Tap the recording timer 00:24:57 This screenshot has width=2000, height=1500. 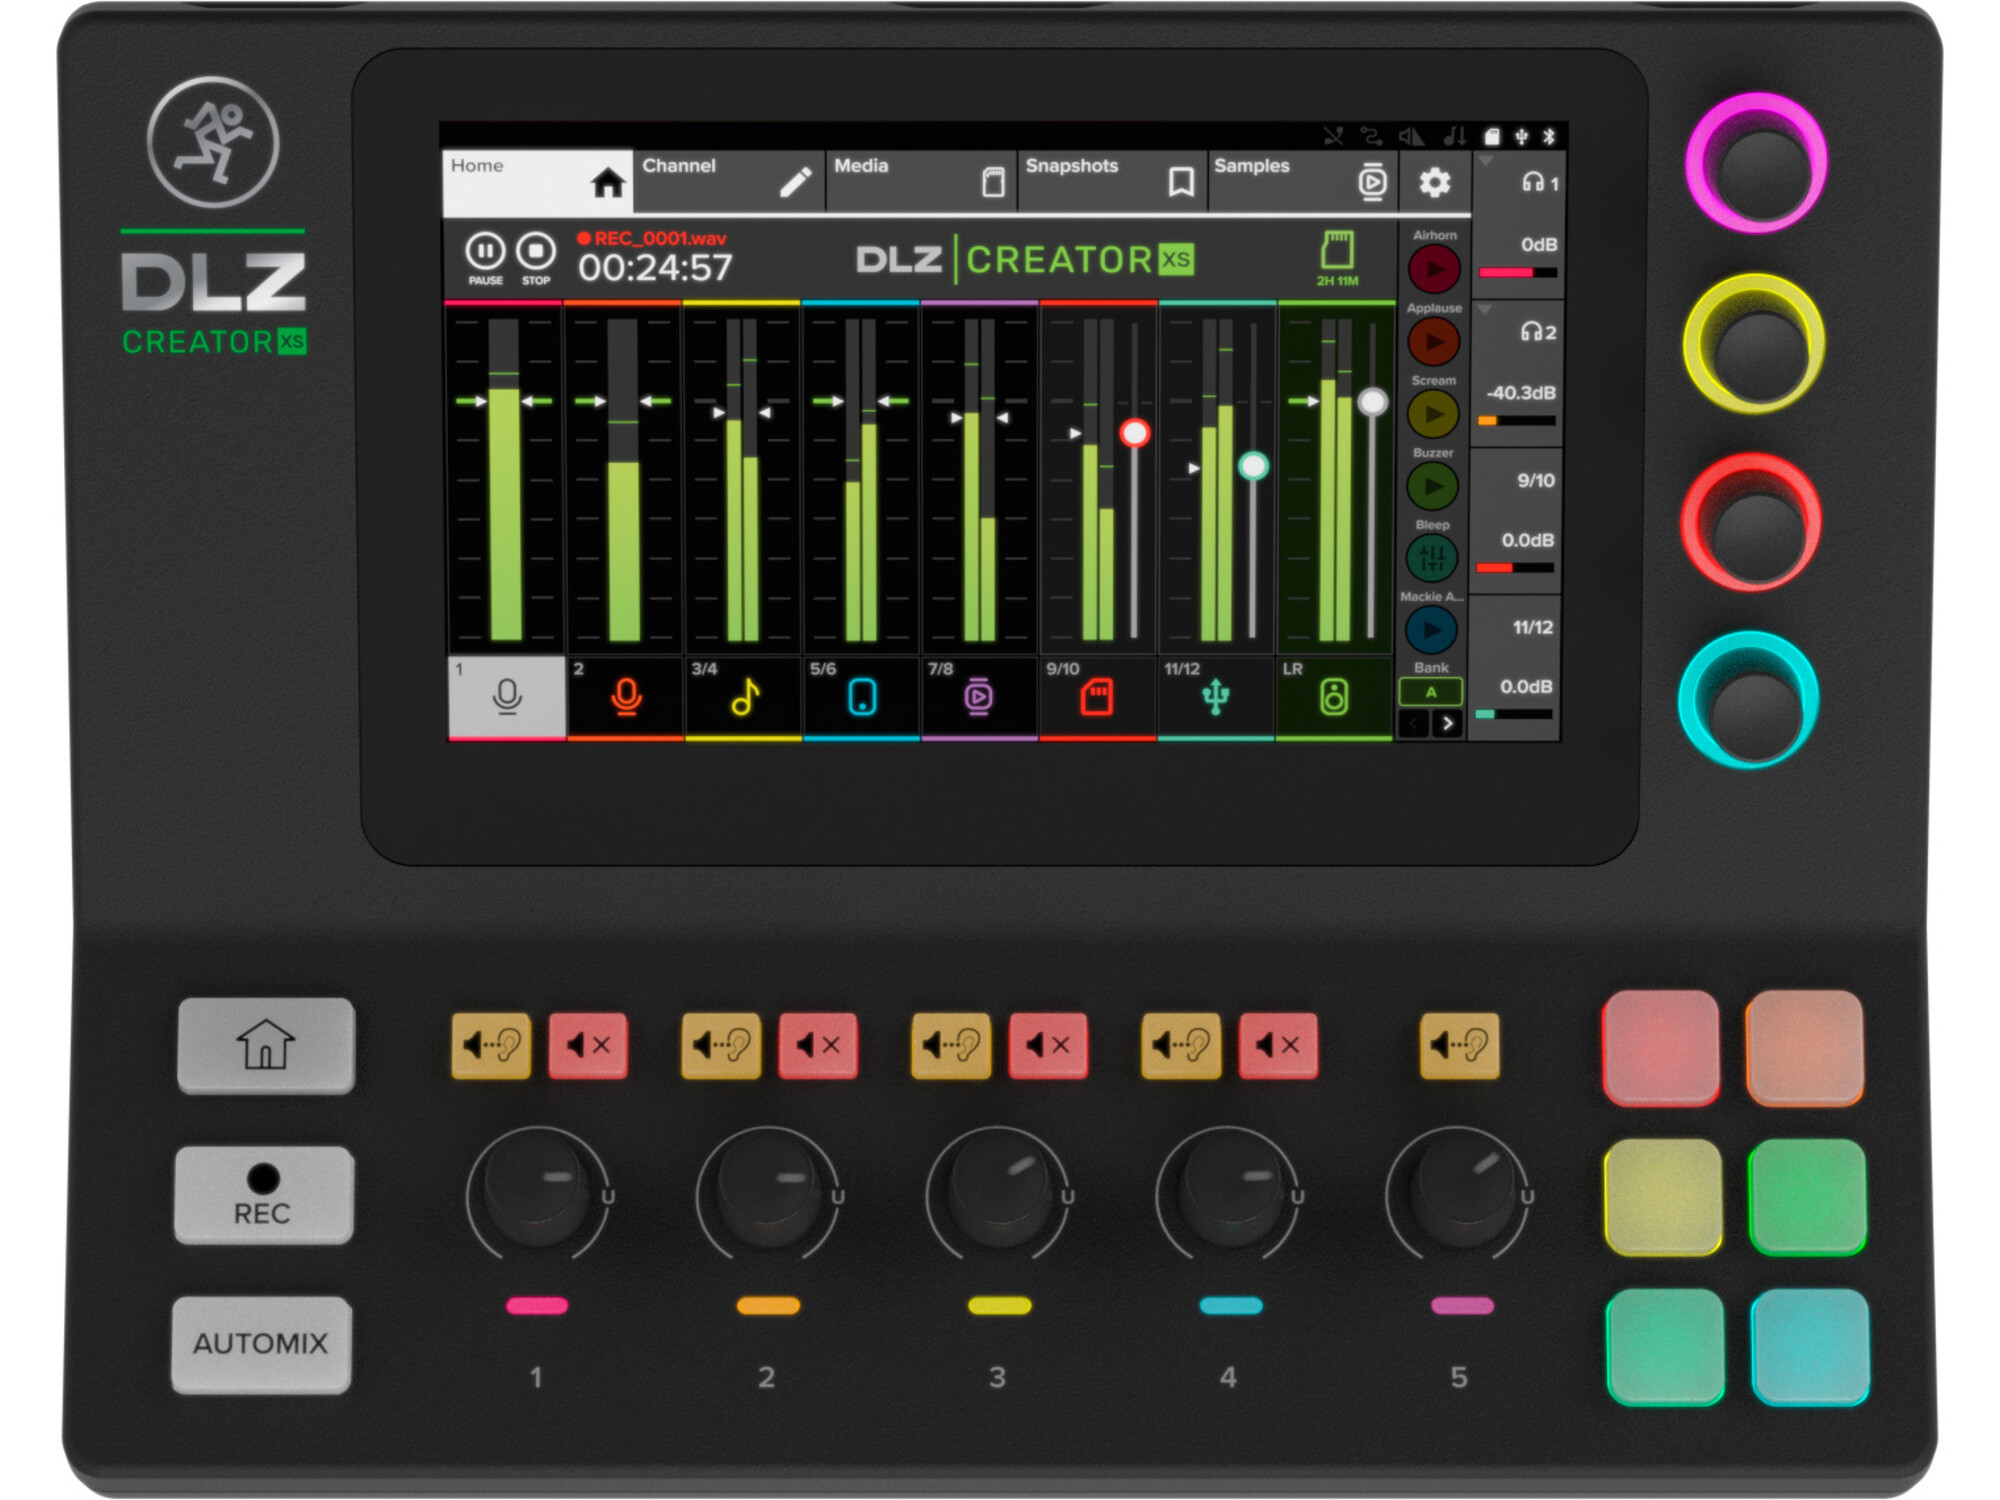[655, 267]
